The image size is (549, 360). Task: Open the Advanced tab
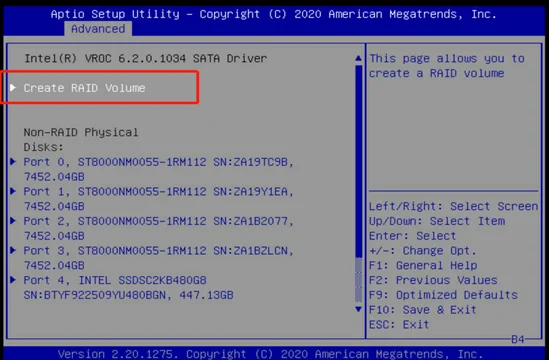point(98,29)
